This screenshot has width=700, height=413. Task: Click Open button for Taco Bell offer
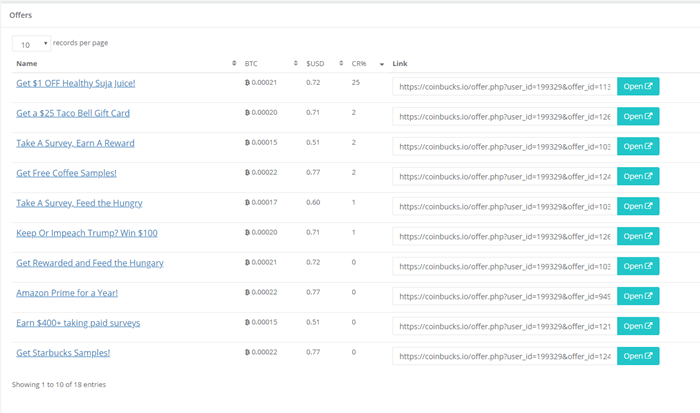pyautogui.click(x=638, y=116)
